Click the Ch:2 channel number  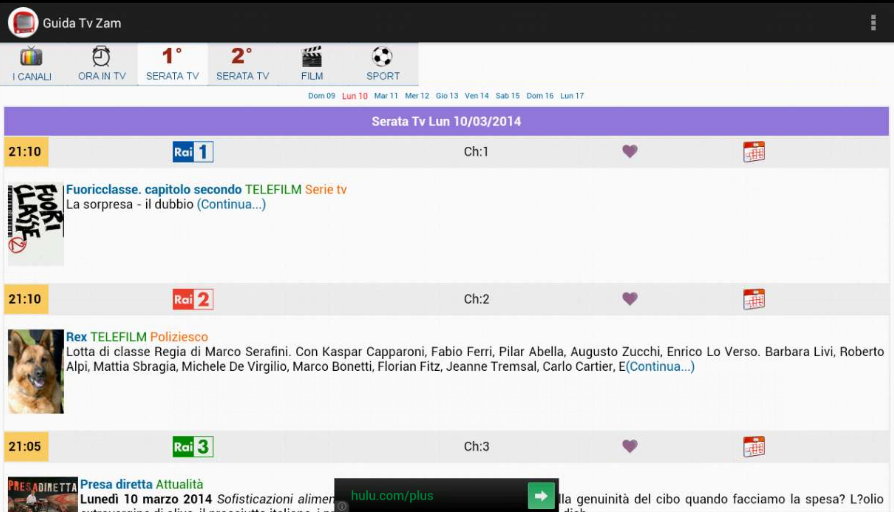tap(476, 299)
